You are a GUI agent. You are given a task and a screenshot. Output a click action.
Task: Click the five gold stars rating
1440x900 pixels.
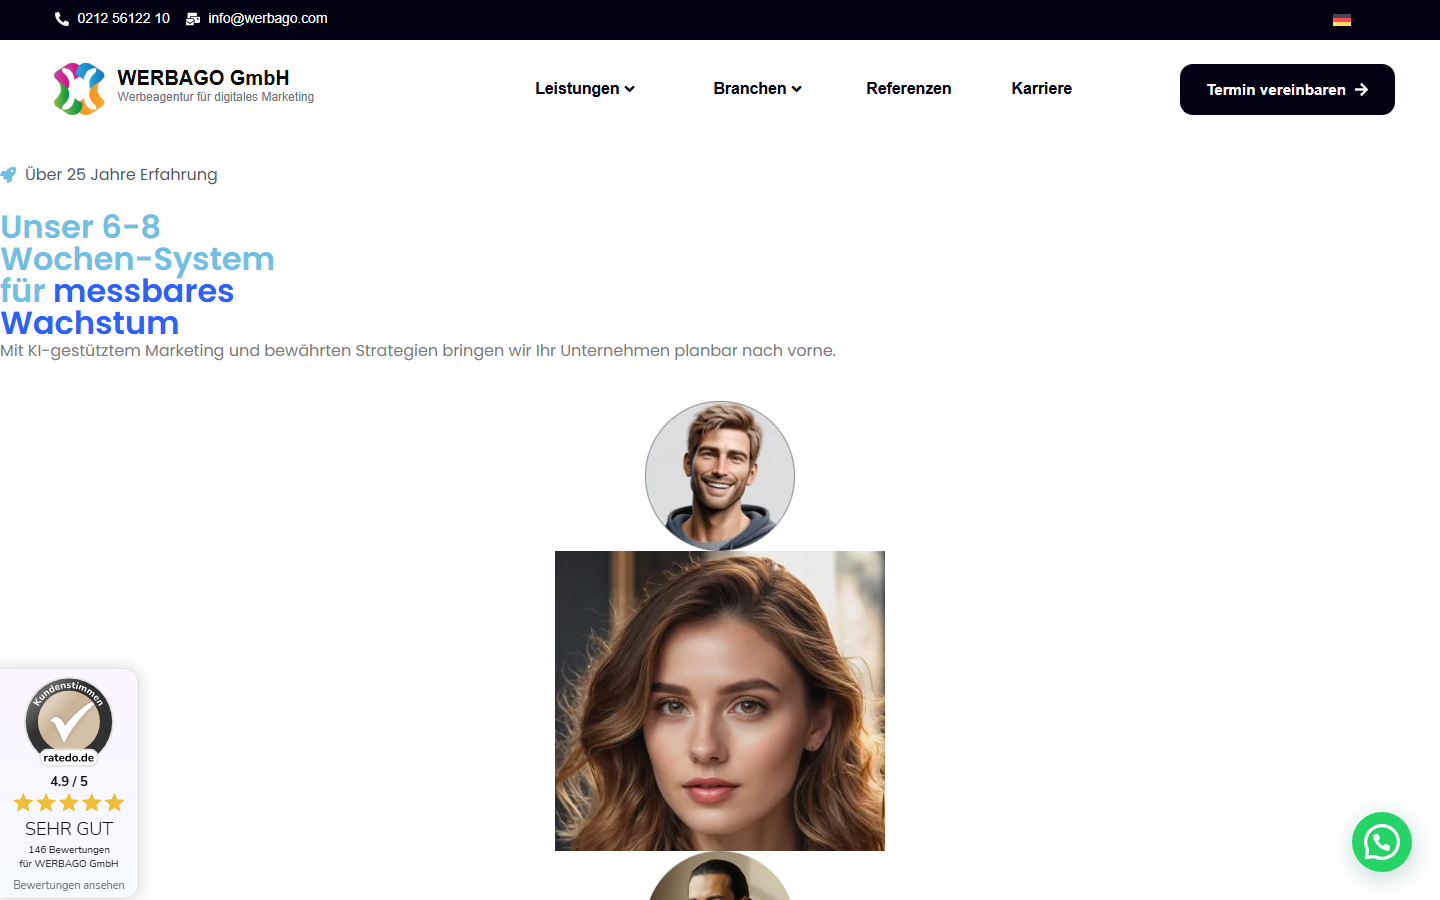pos(69,803)
